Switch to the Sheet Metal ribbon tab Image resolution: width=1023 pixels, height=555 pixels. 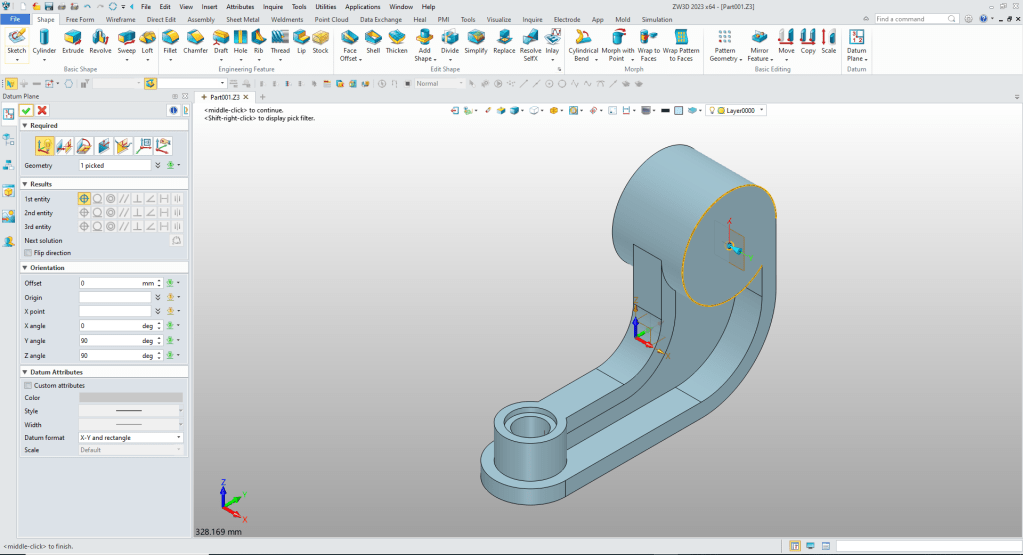click(241, 19)
